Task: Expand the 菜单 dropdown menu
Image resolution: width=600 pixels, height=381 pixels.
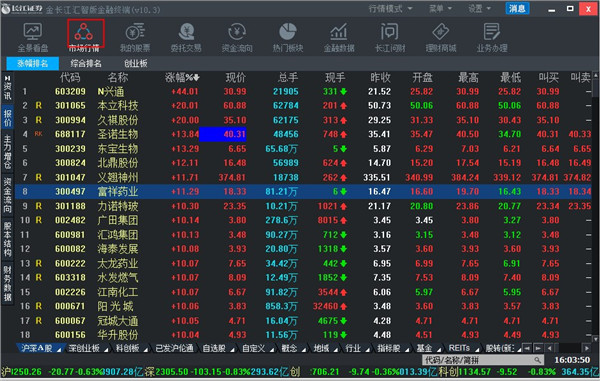Action: coord(440,8)
